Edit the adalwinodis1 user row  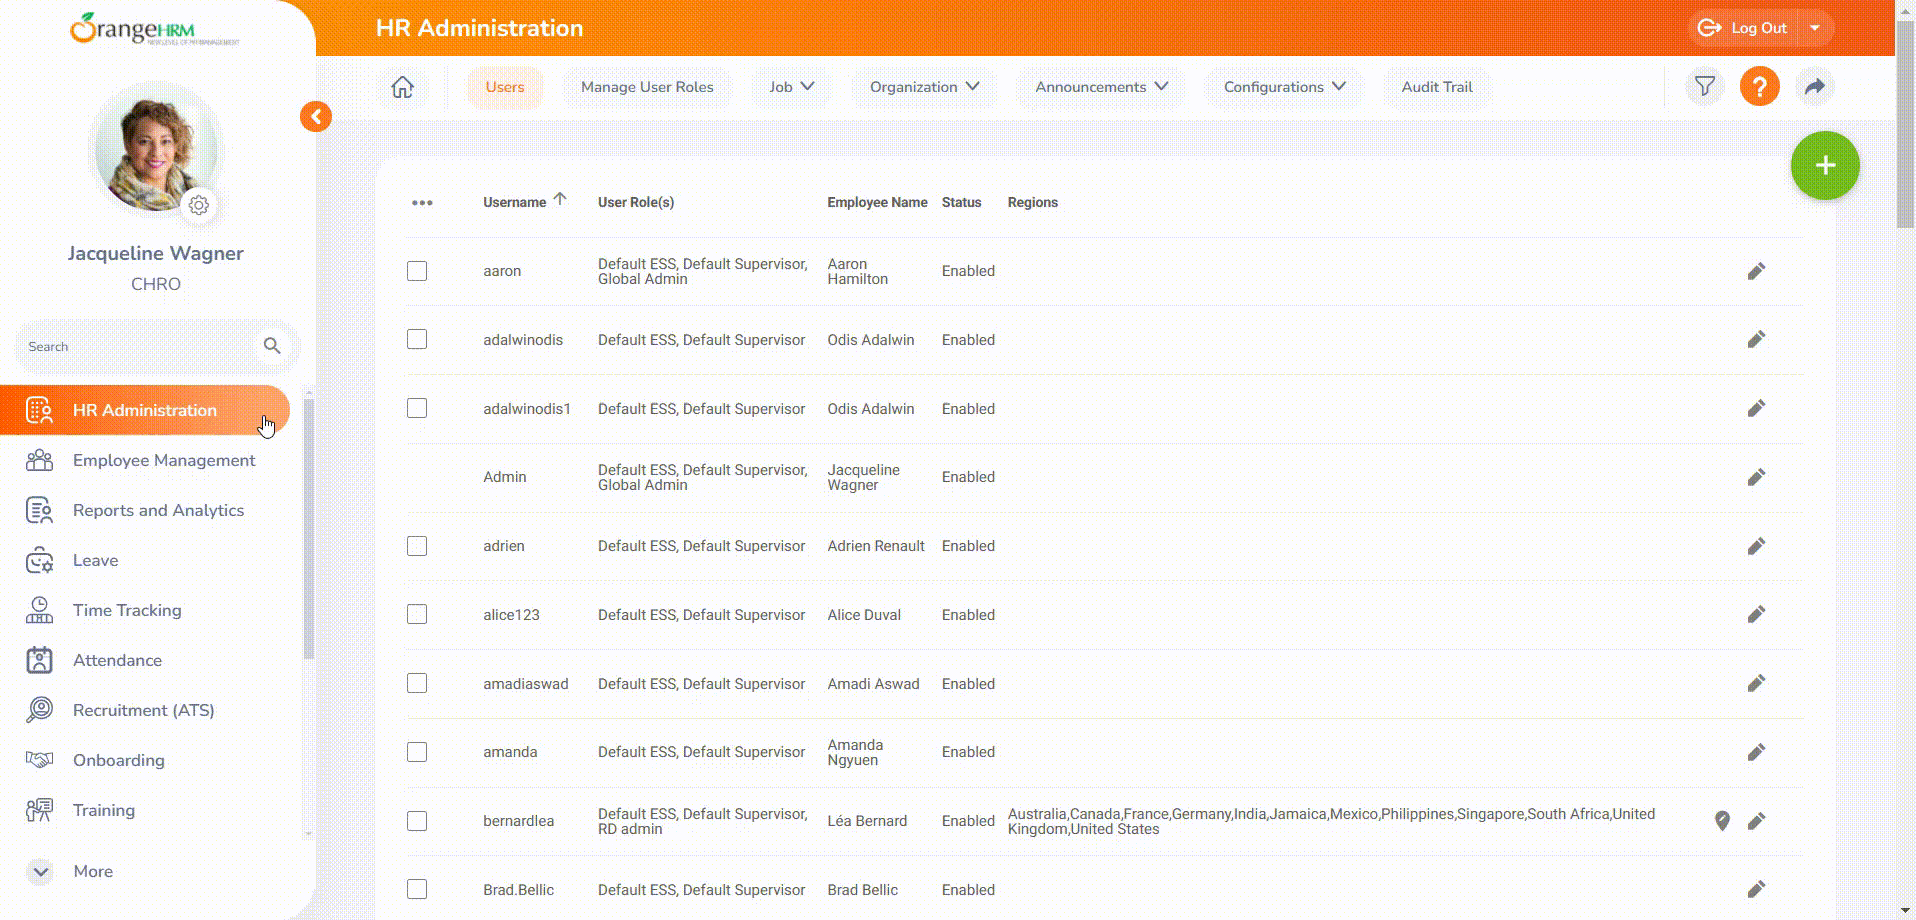tap(1756, 409)
